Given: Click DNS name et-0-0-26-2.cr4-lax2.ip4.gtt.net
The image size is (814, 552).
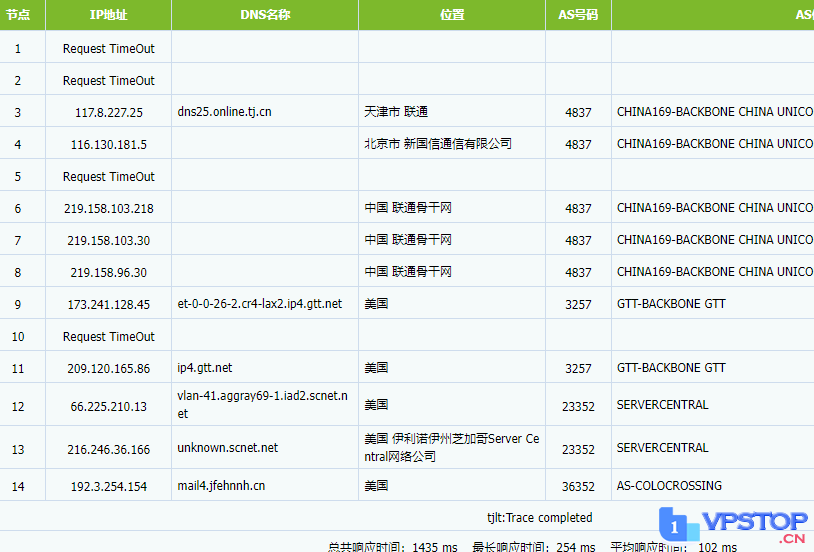Looking at the screenshot, I should 260,304.
